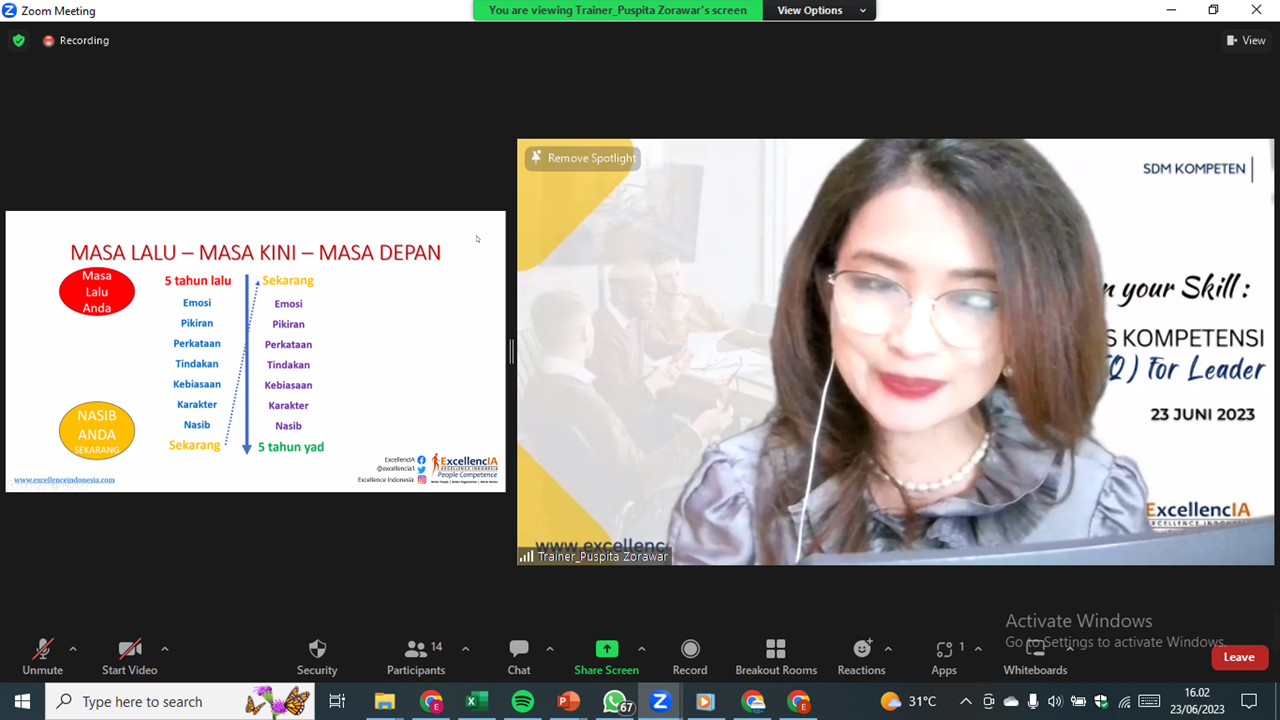The image size is (1280, 720).
Task: Open the last Chrome icon in taskbar
Action: (x=798, y=701)
